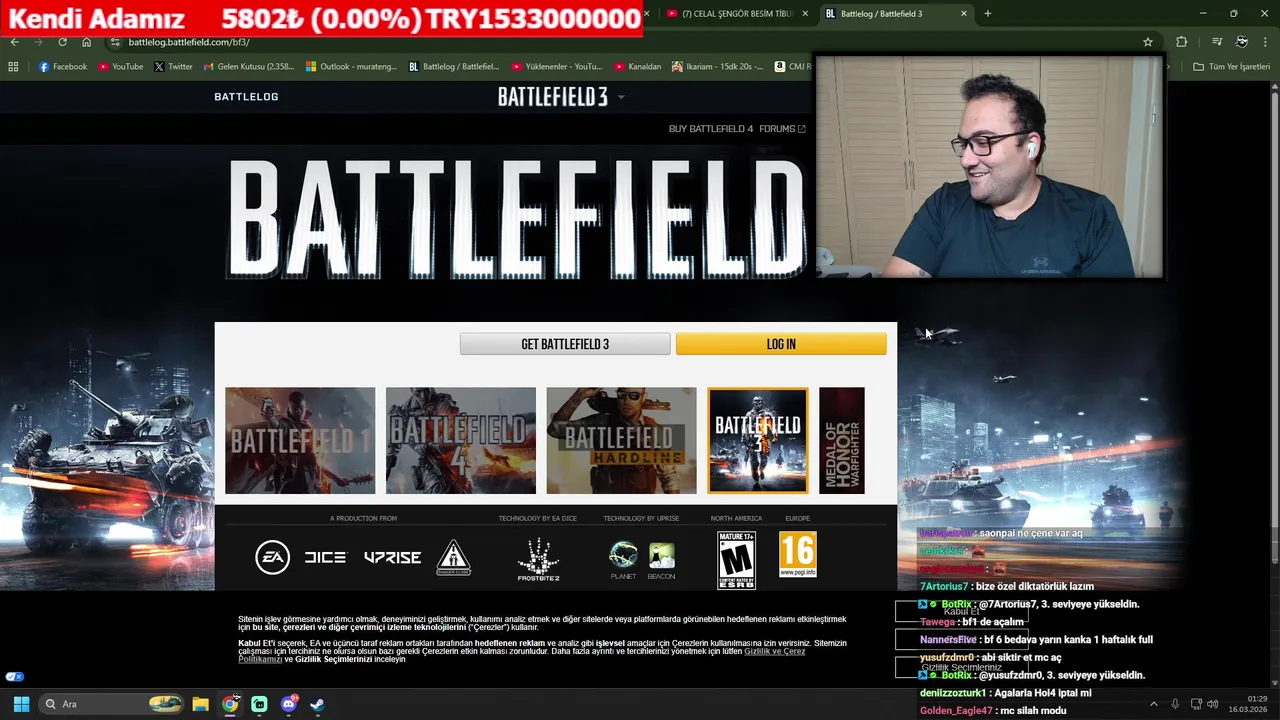Select the Battlefield 4 game thumbnail

[461, 440]
